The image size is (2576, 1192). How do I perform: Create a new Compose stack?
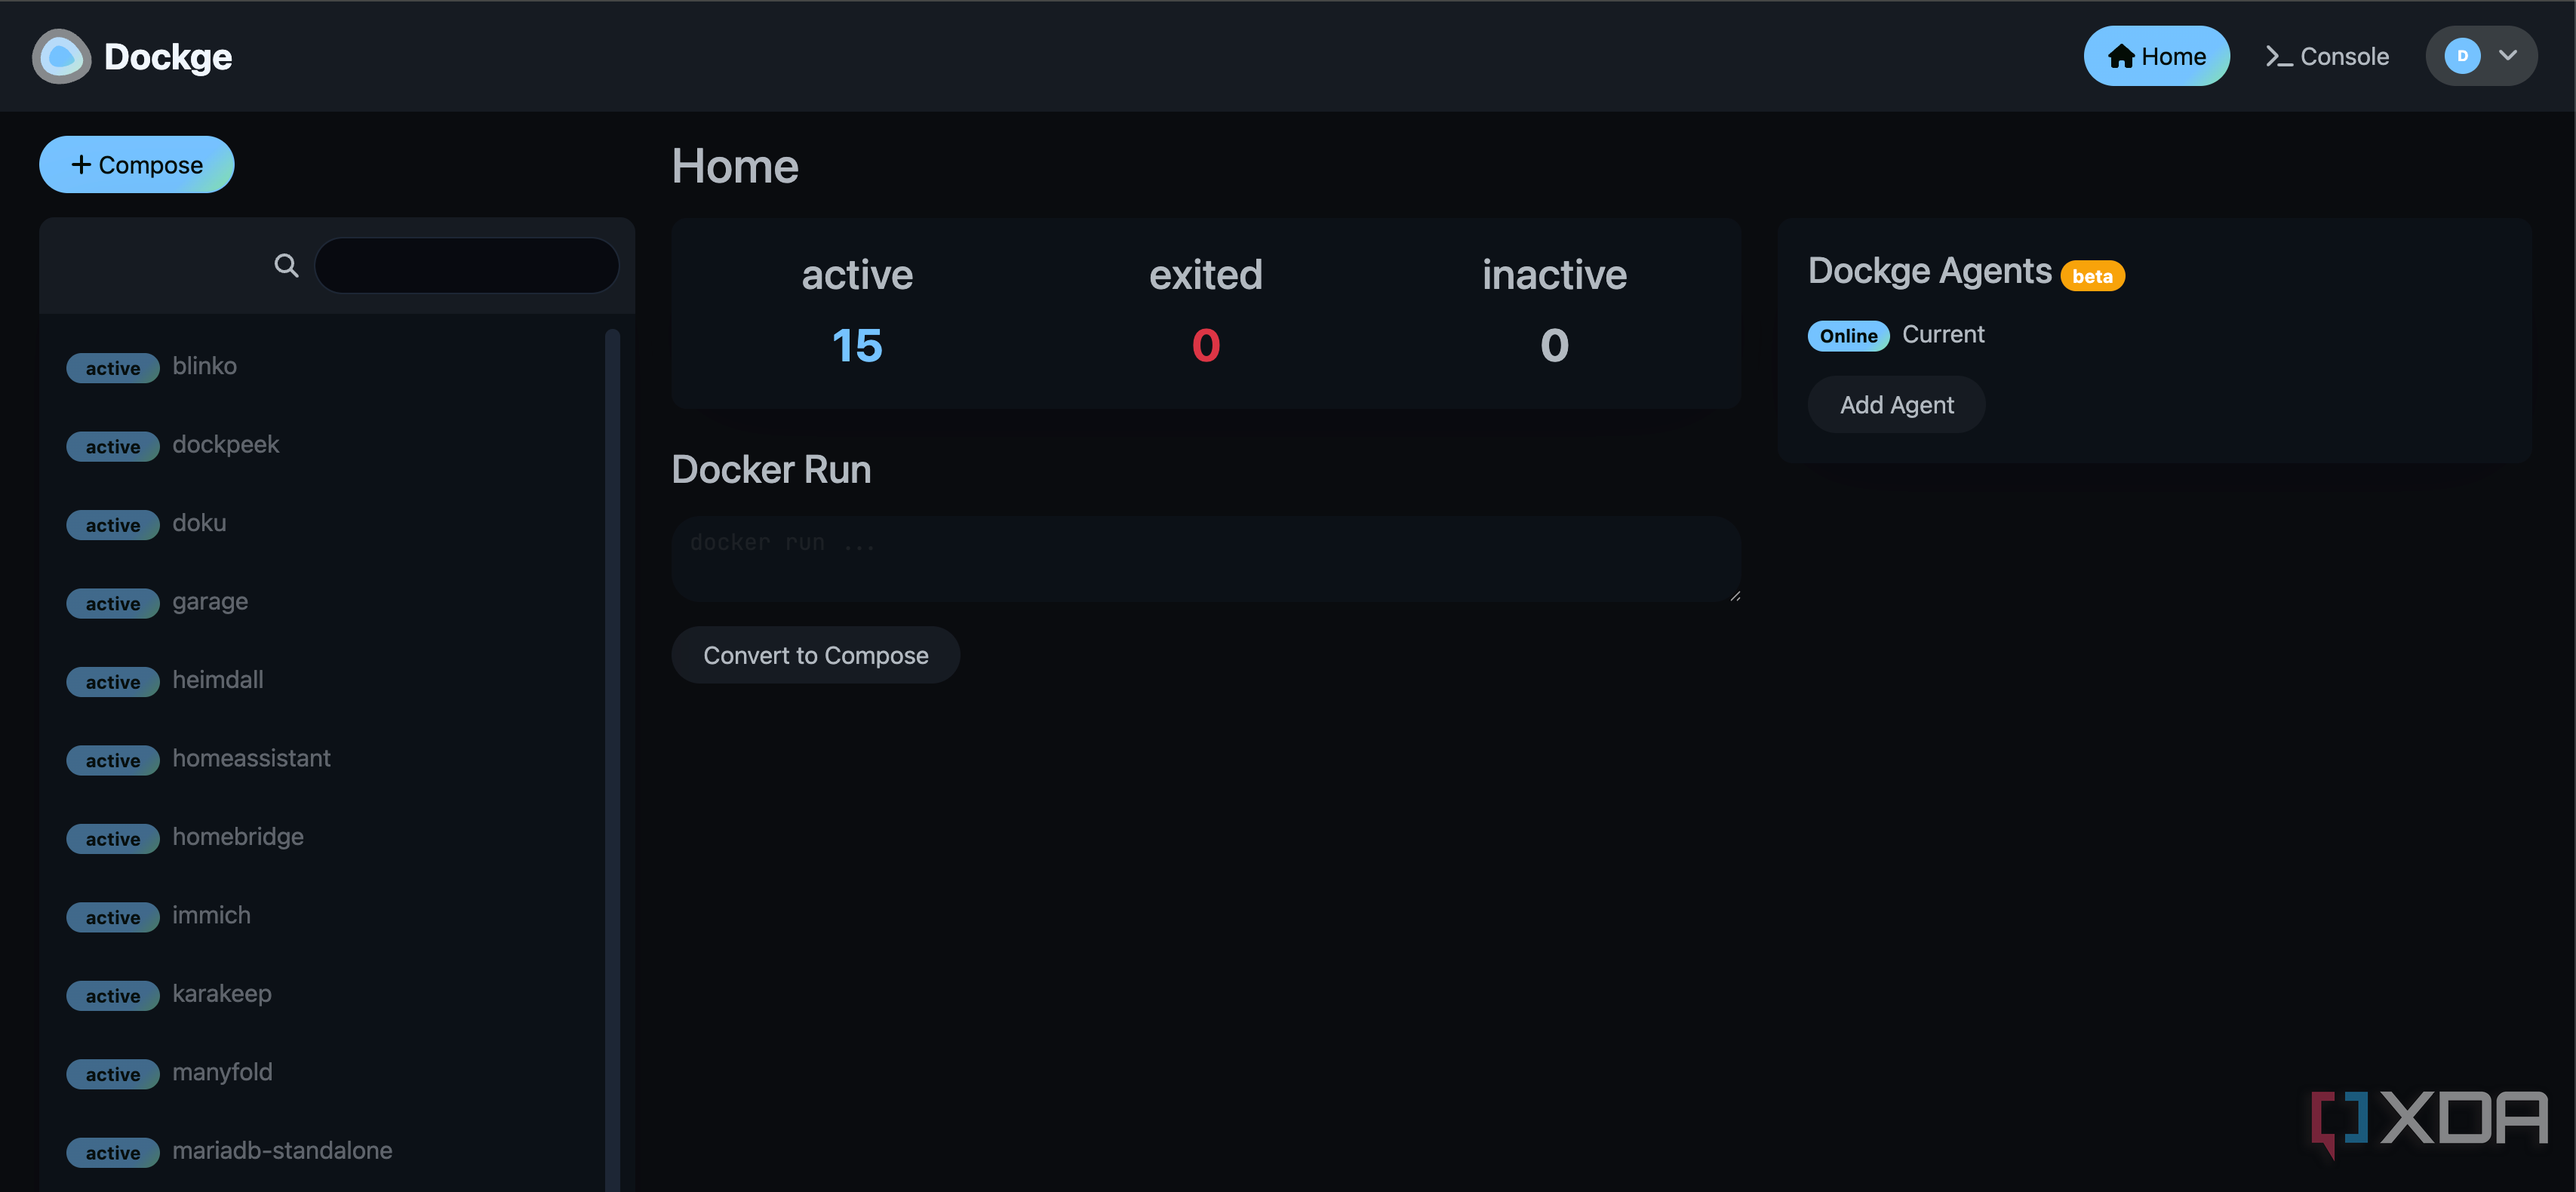click(137, 165)
